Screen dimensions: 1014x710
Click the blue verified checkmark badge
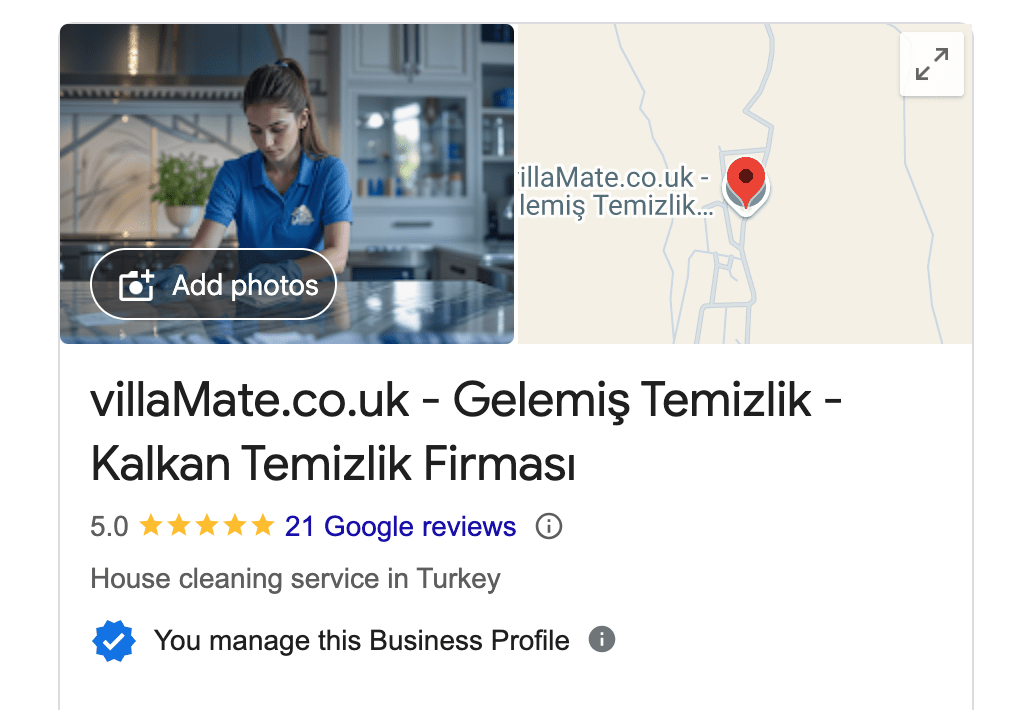114,641
